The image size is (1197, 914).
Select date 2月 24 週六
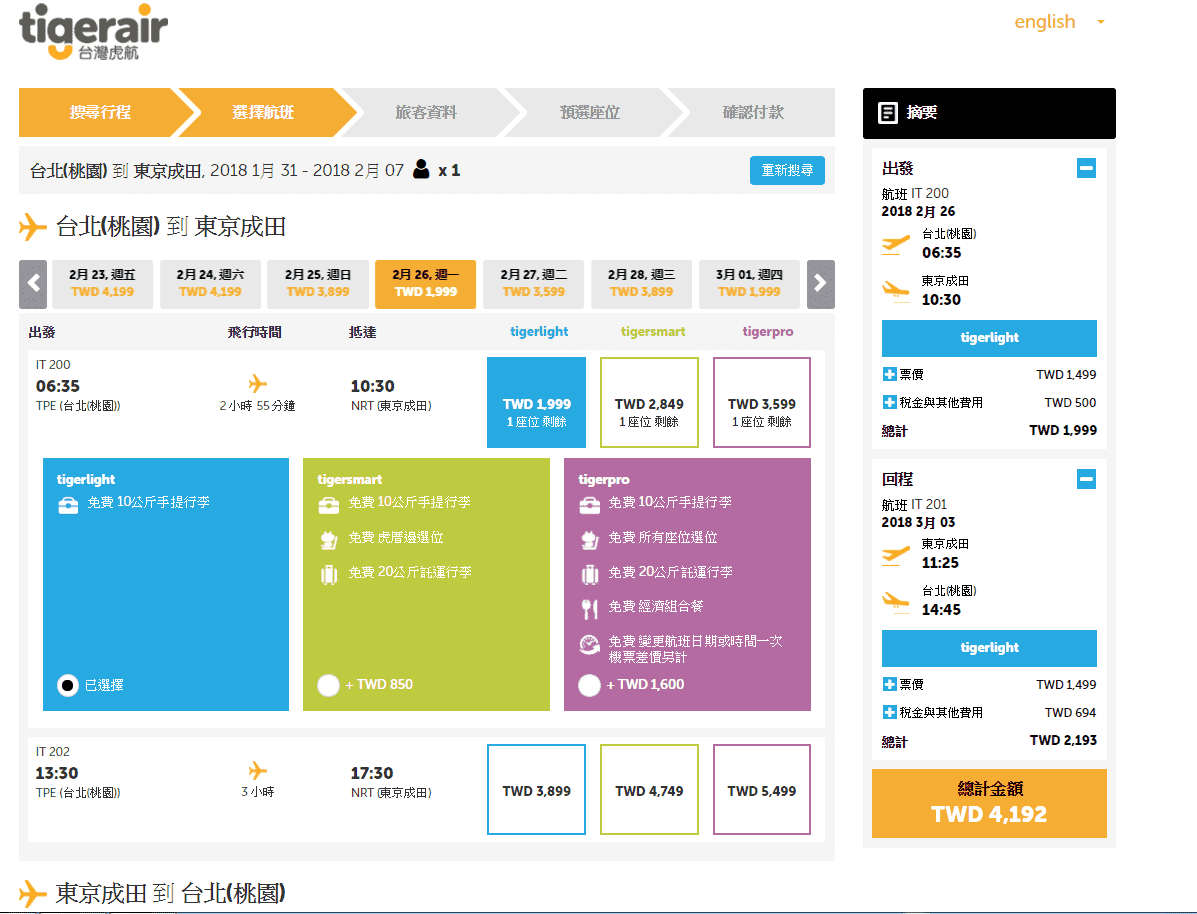(210, 284)
